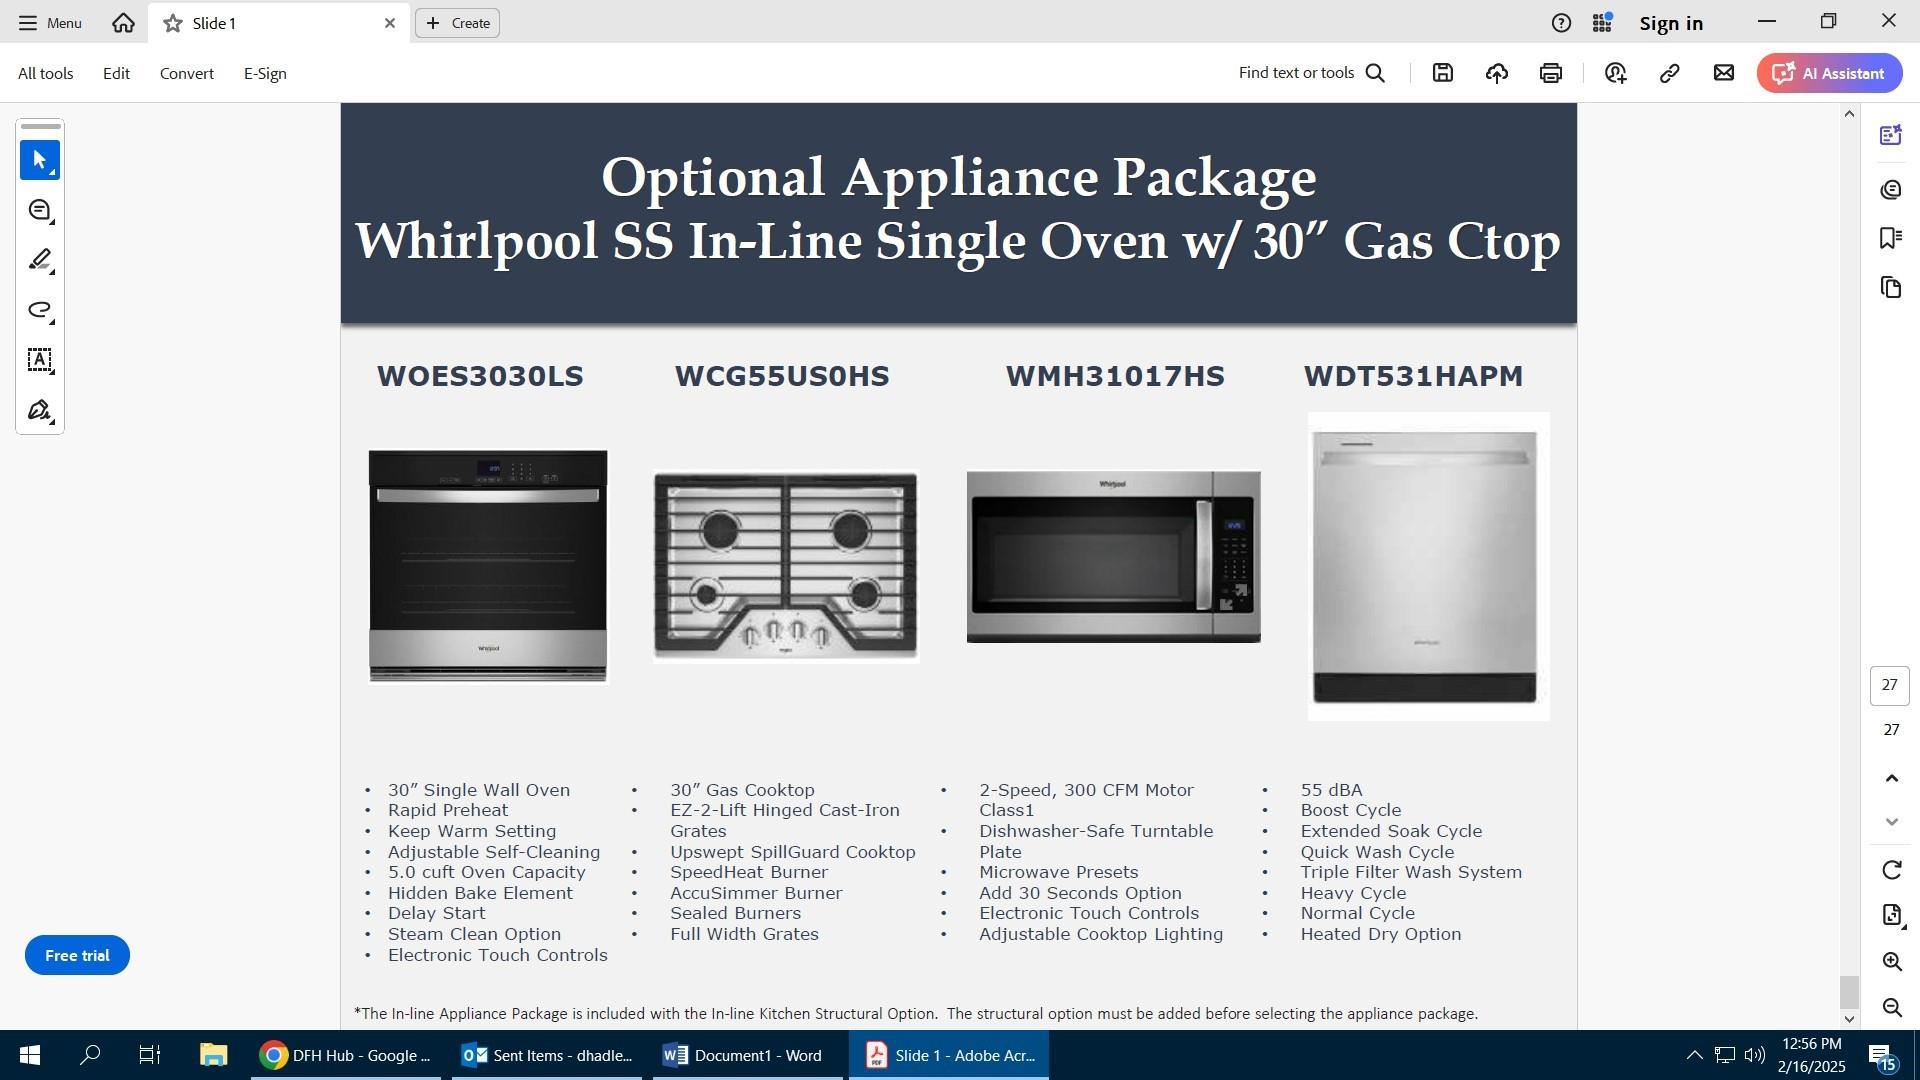Open the Convert menu
The height and width of the screenshot is (1080, 1920).
[x=186, y=73]
